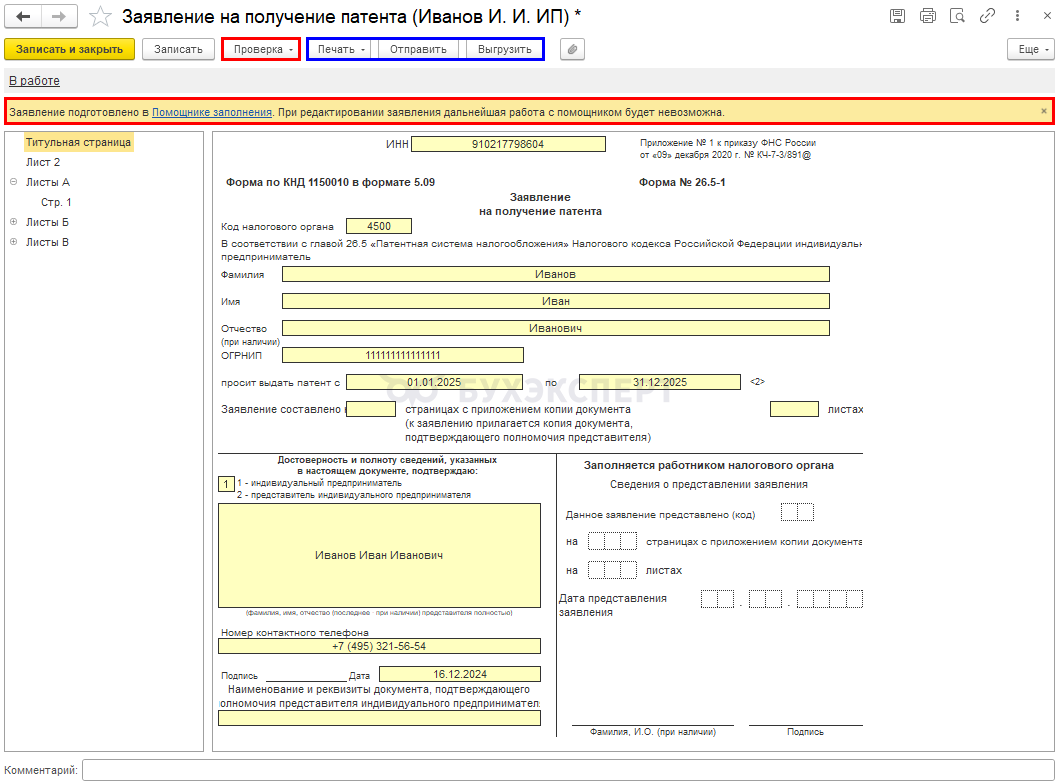Select 'Листы Б' in the tree
The width and height of the screenshot is (1056, 782).
point(47,222)
